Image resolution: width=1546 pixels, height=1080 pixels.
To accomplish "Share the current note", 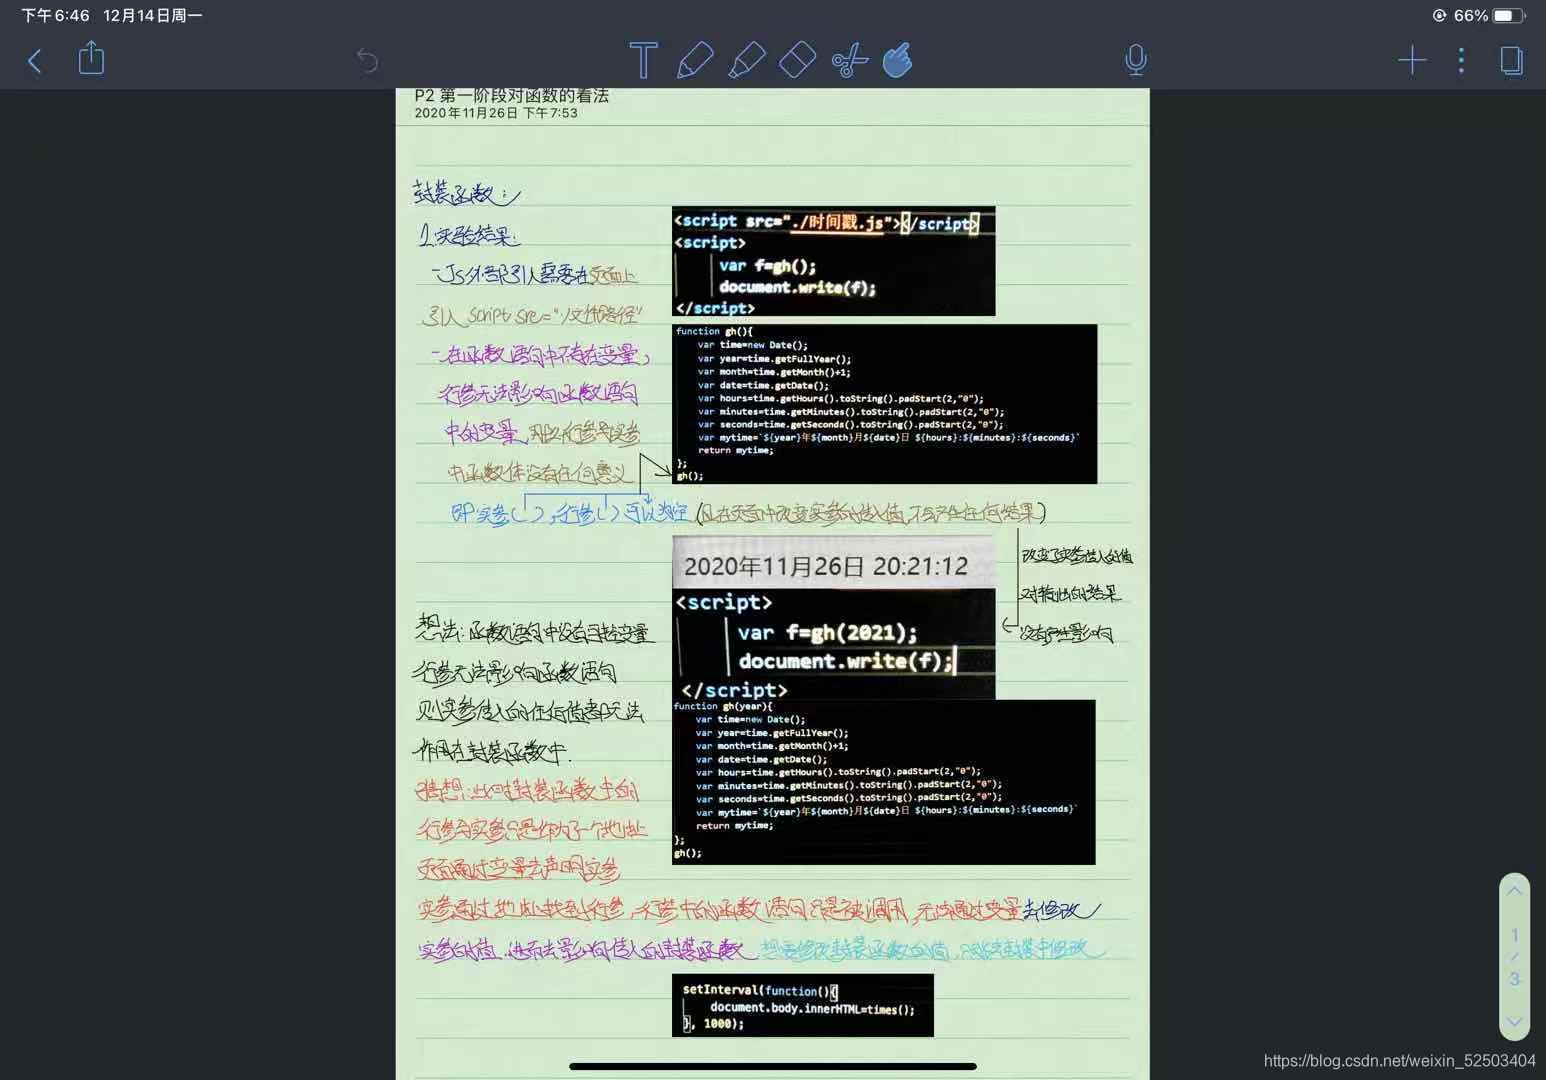I will tap(90, 59).
